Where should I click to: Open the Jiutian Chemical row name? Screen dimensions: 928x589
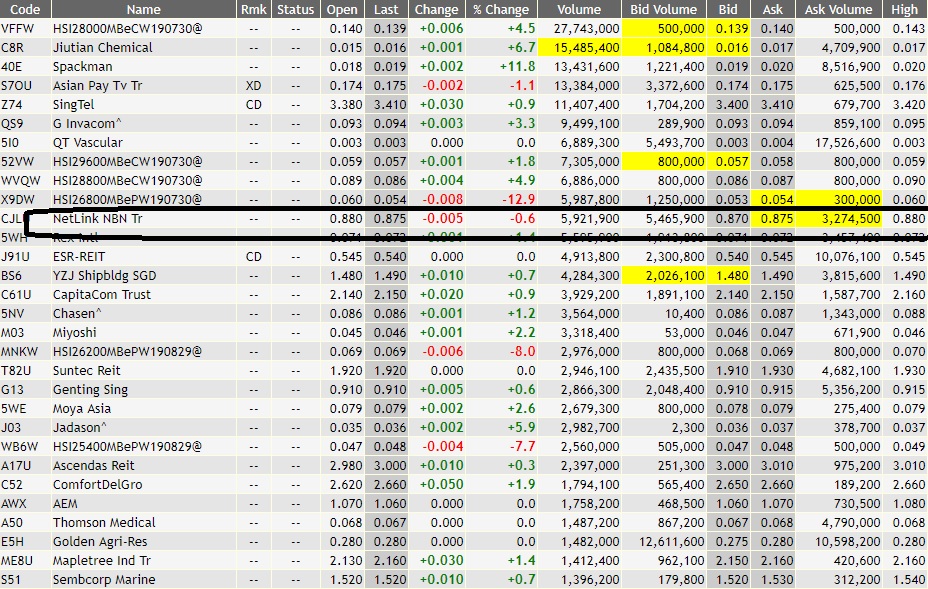click(x=102, y=47)
